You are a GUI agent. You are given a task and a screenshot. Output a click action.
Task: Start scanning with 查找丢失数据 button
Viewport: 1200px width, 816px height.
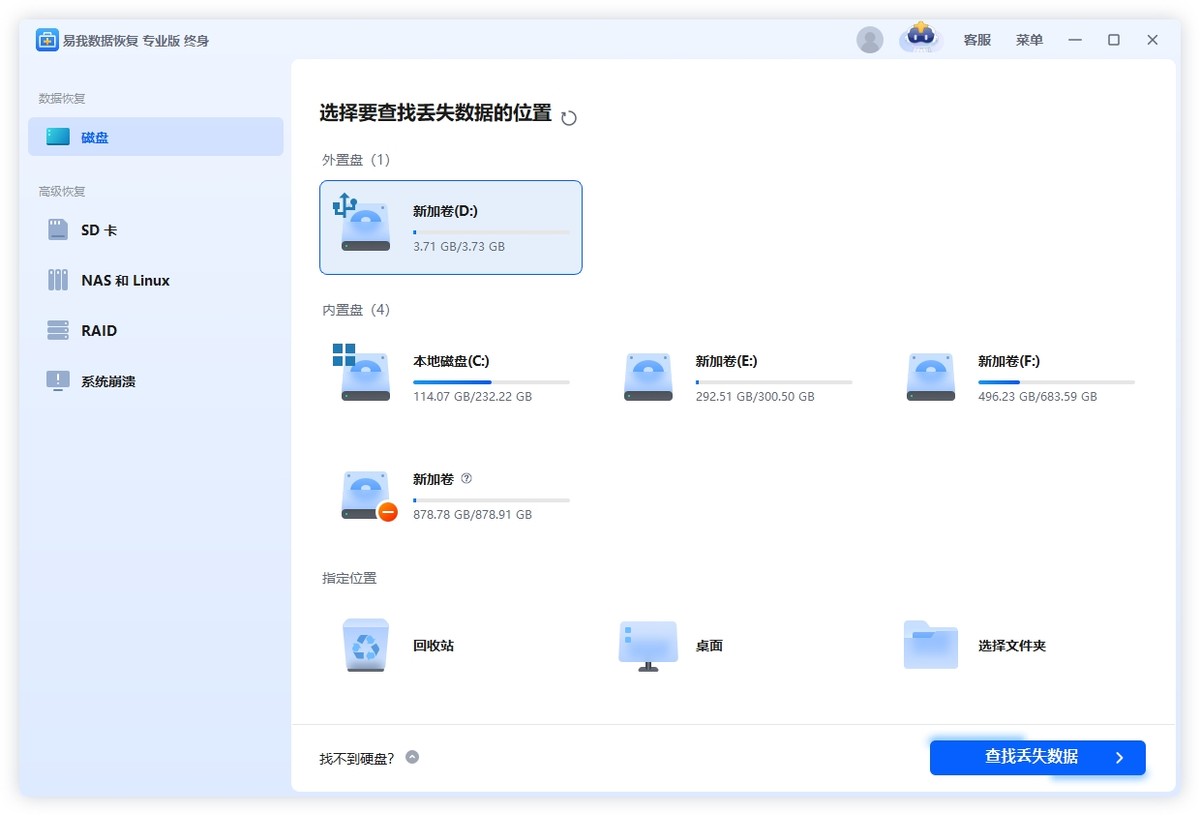1037,757
